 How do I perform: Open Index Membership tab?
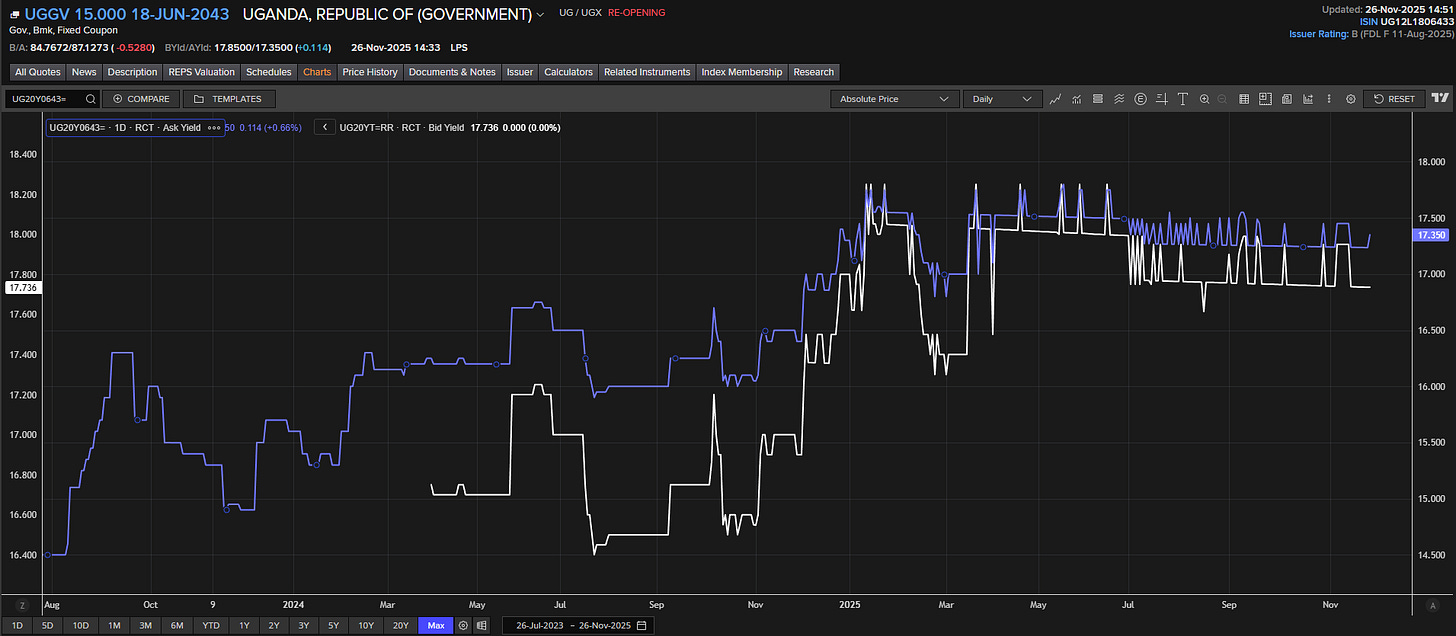tap(742, 72)
